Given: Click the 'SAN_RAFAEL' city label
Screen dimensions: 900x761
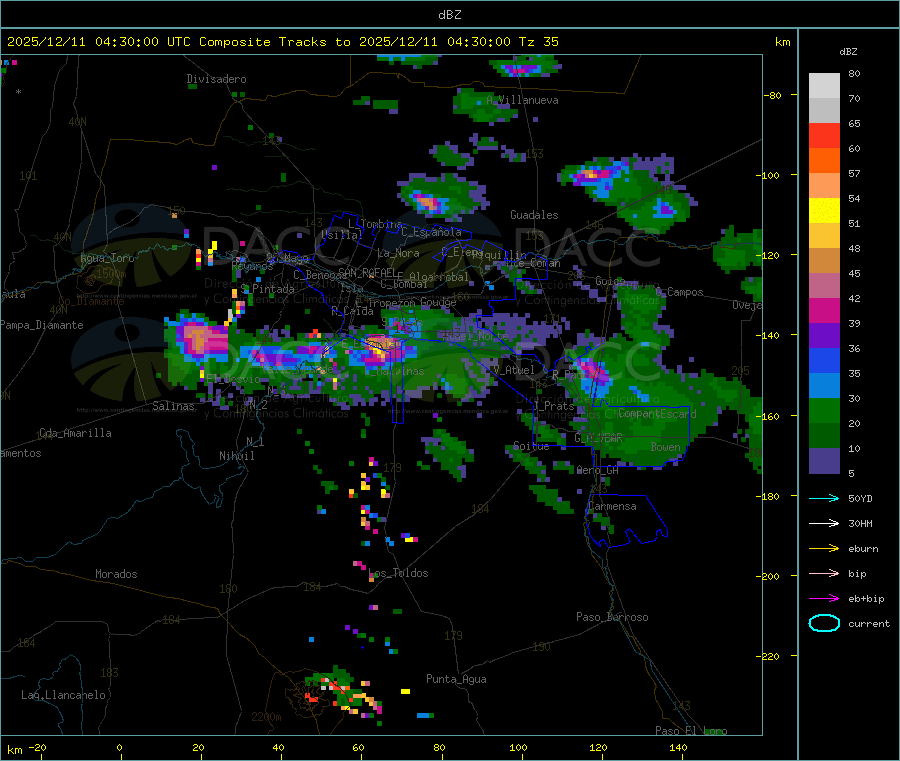Looking at the screenshot, I should (367, 272).
